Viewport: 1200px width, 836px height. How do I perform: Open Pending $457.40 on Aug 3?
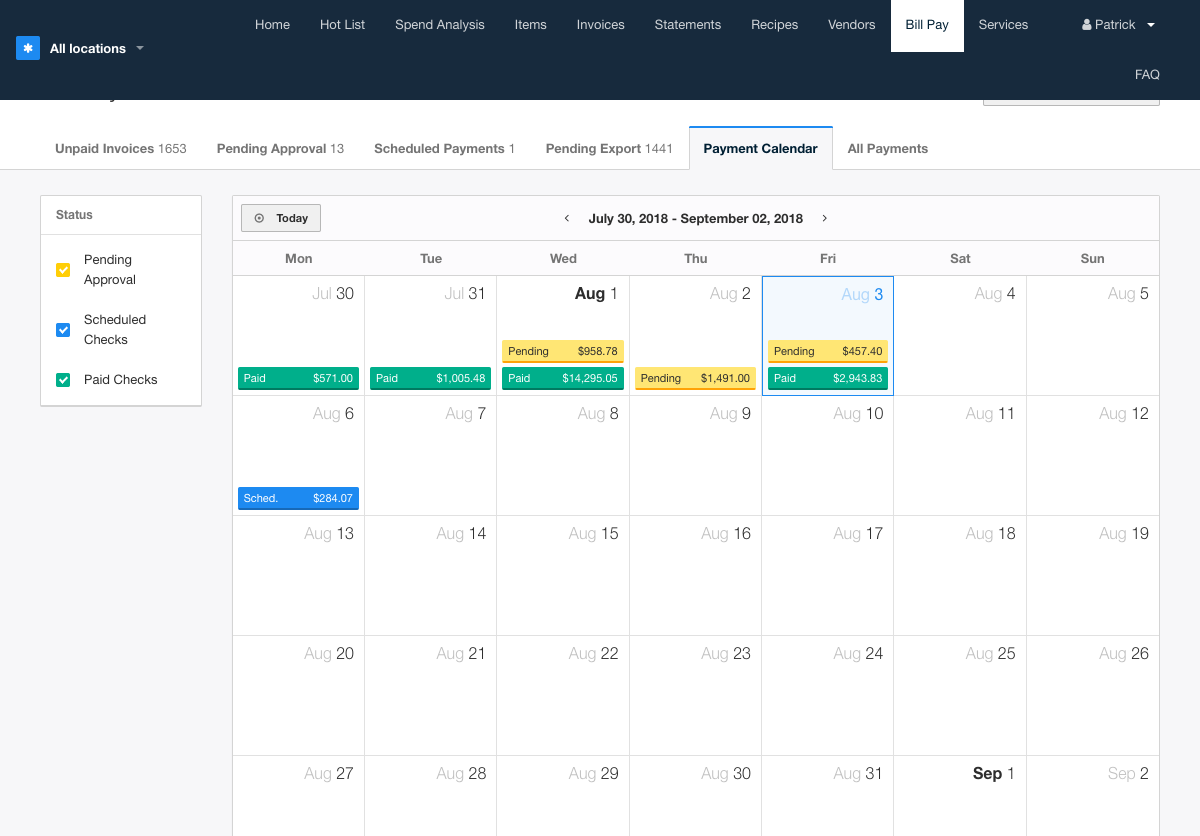tap(828, 351)
